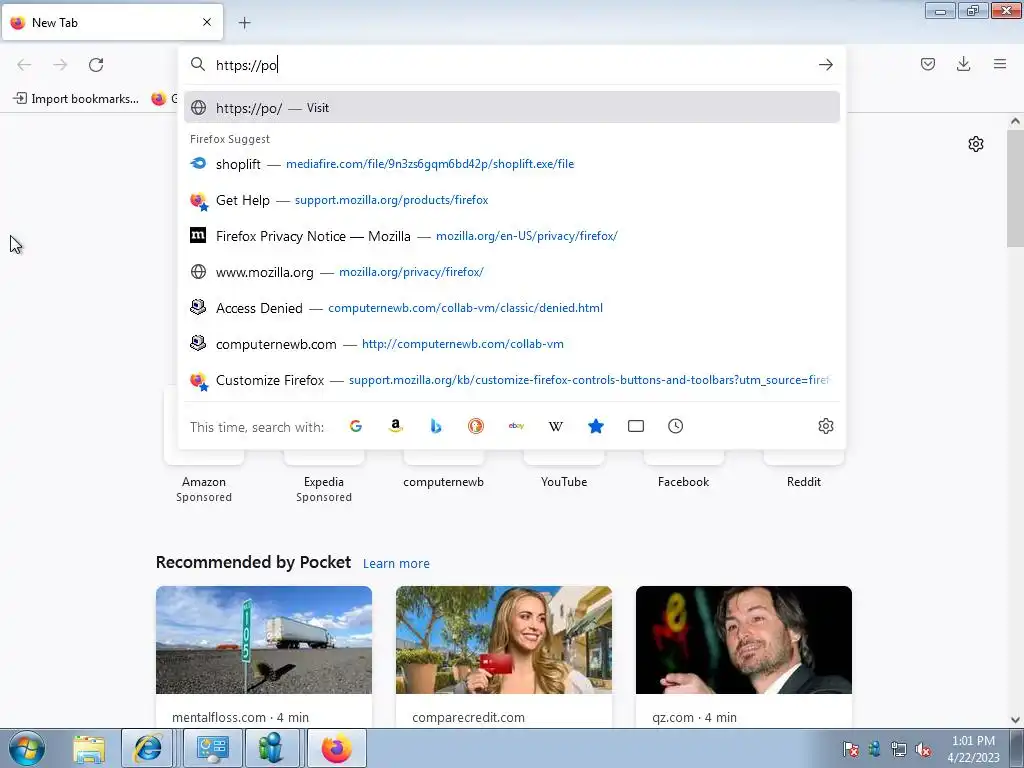Open the Windows Start menu
Viewport: 1024px width, 768px height.
coord(27,748)
